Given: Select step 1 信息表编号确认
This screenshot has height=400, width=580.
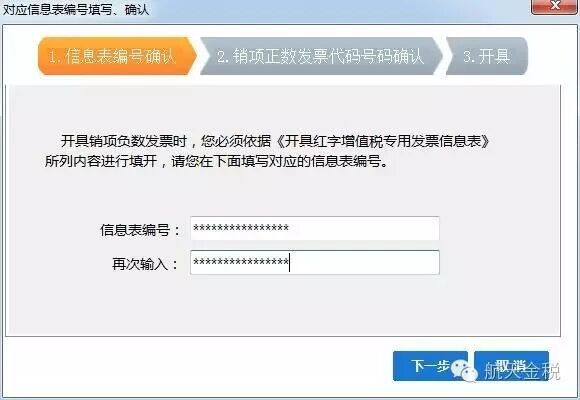Looking at the screenshot, I should (x=117, y=56).
